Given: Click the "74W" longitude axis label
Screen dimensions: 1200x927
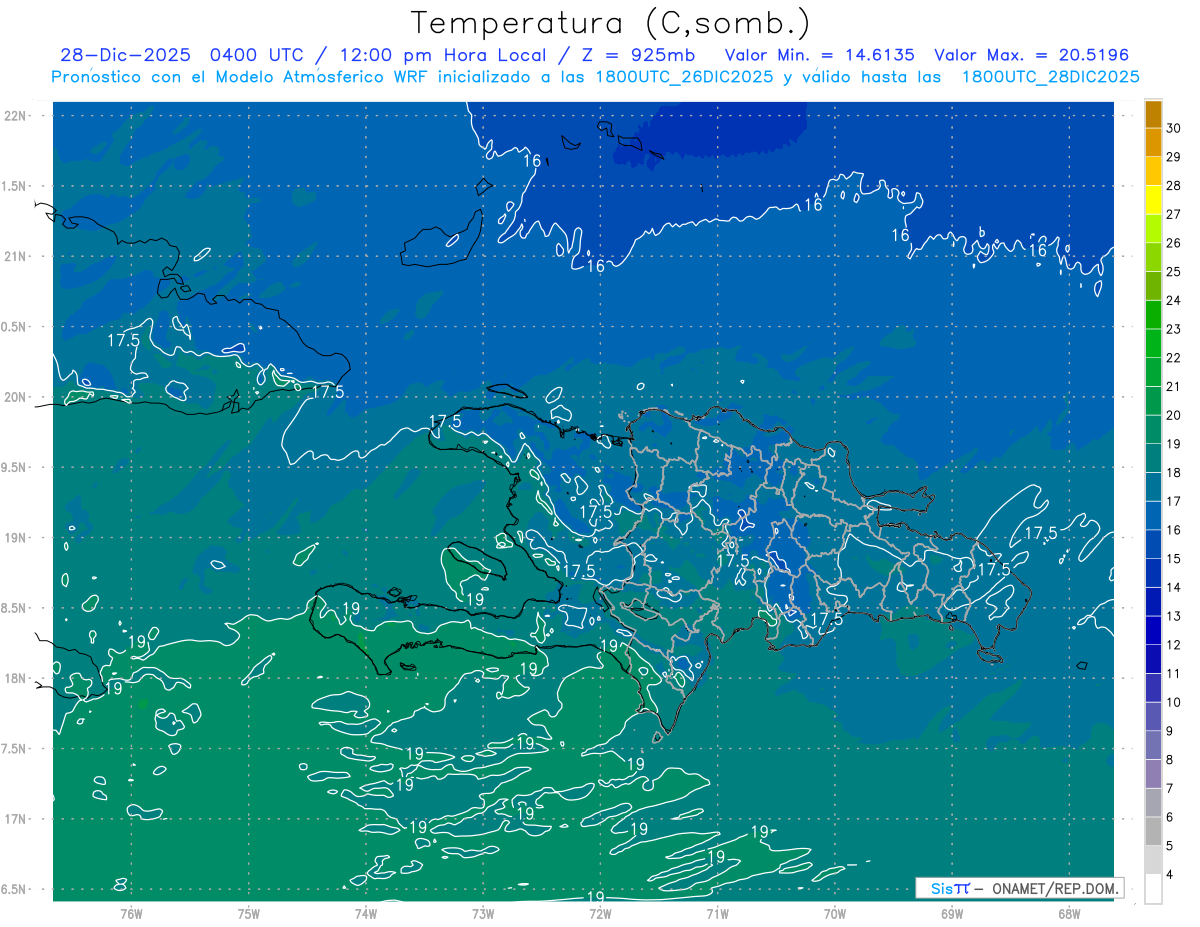Looking at the screenshot, I should coord(366,914).
